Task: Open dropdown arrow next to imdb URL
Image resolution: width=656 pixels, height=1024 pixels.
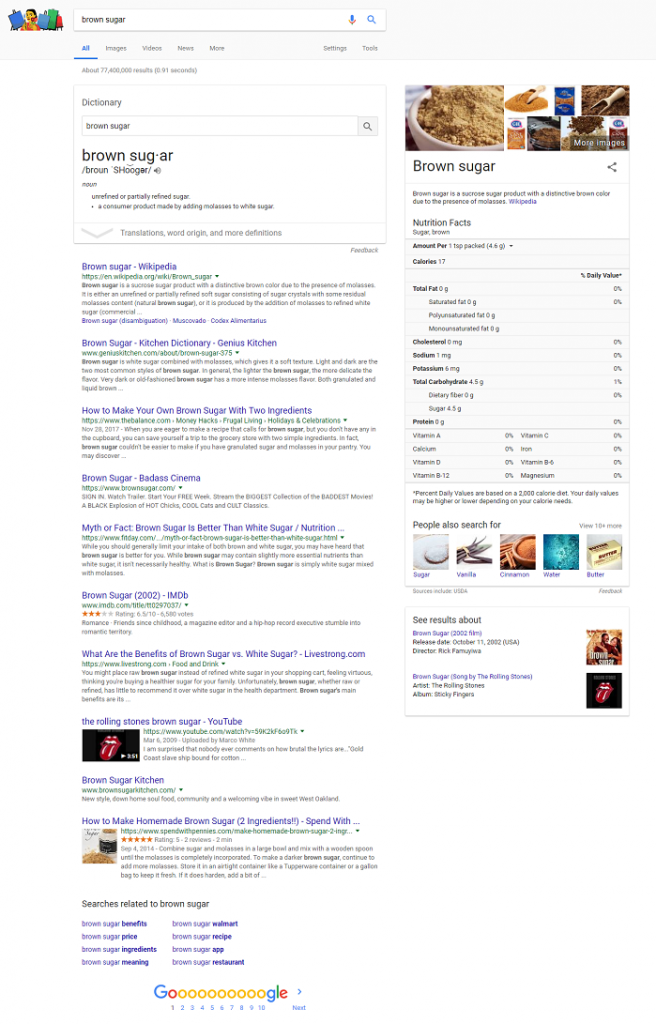Action: click(186, 605)
